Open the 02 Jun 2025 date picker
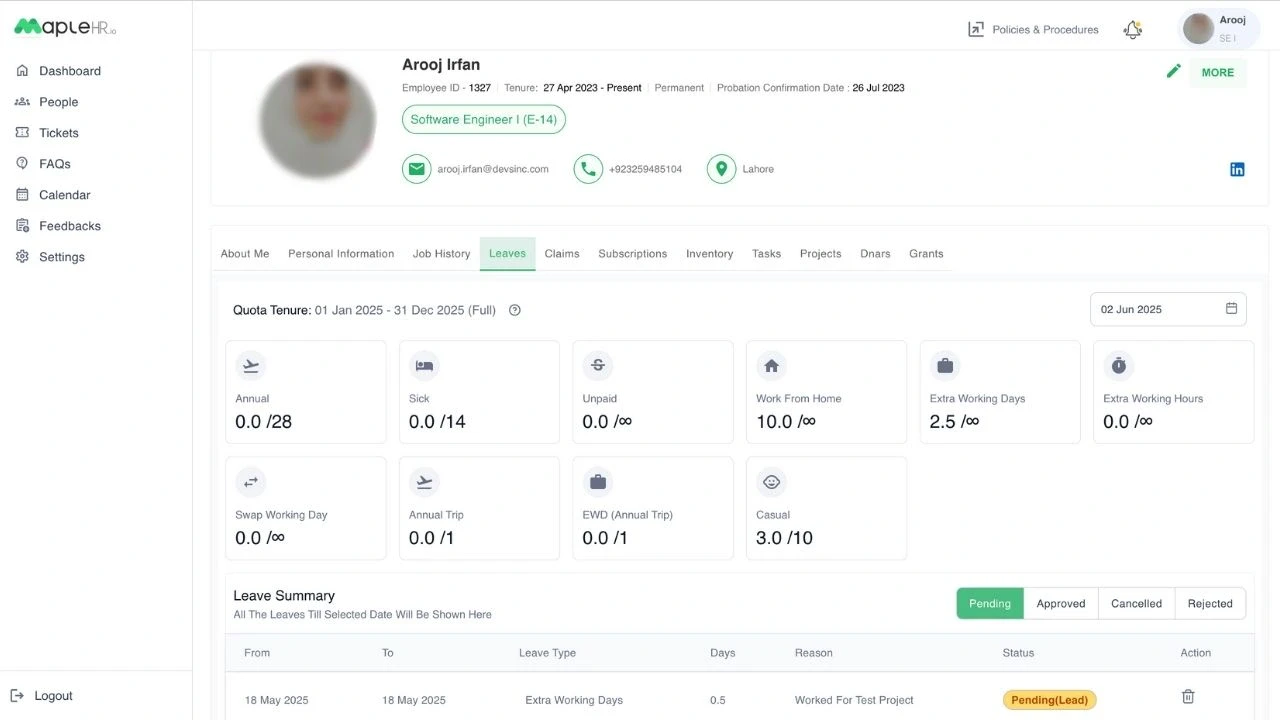Viewport: 1280px width, 720px height. [1168, 309]
